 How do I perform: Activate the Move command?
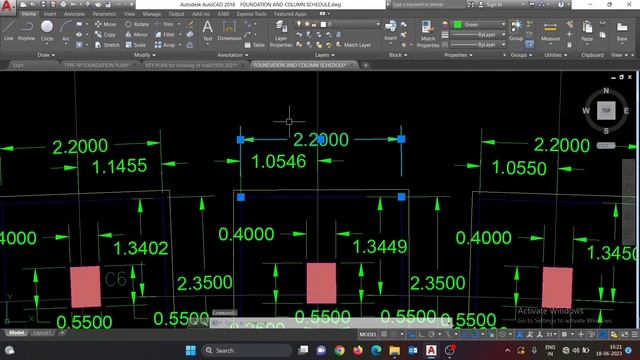106,24
